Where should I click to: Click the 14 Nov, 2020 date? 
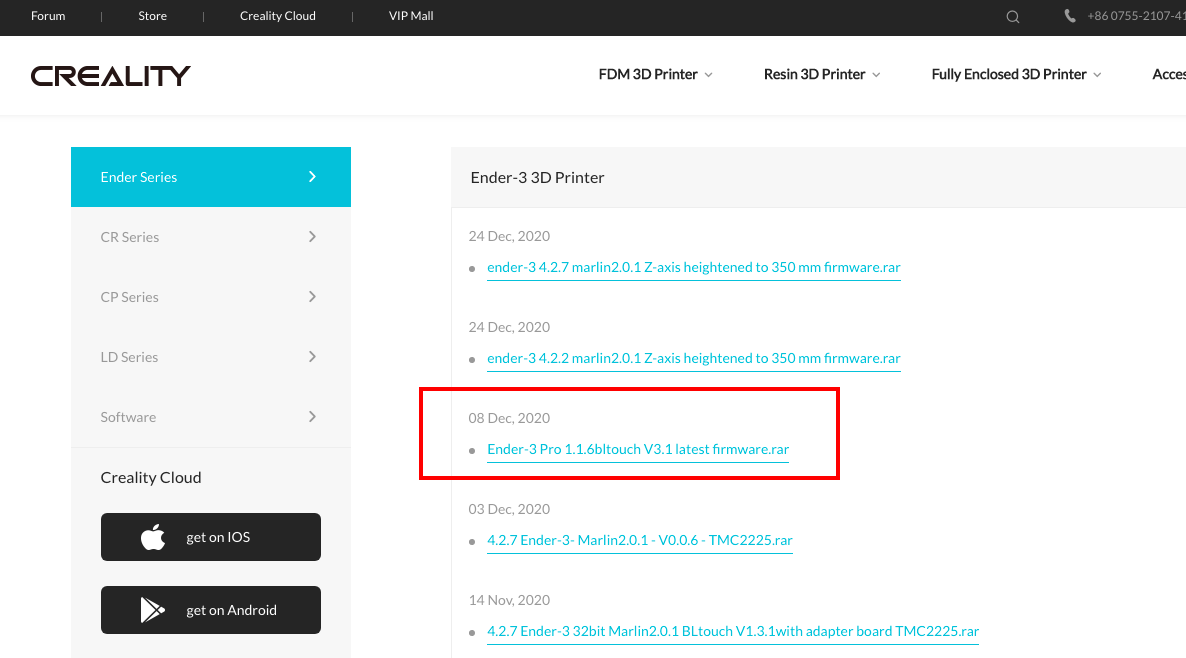(x=509, y=600)
